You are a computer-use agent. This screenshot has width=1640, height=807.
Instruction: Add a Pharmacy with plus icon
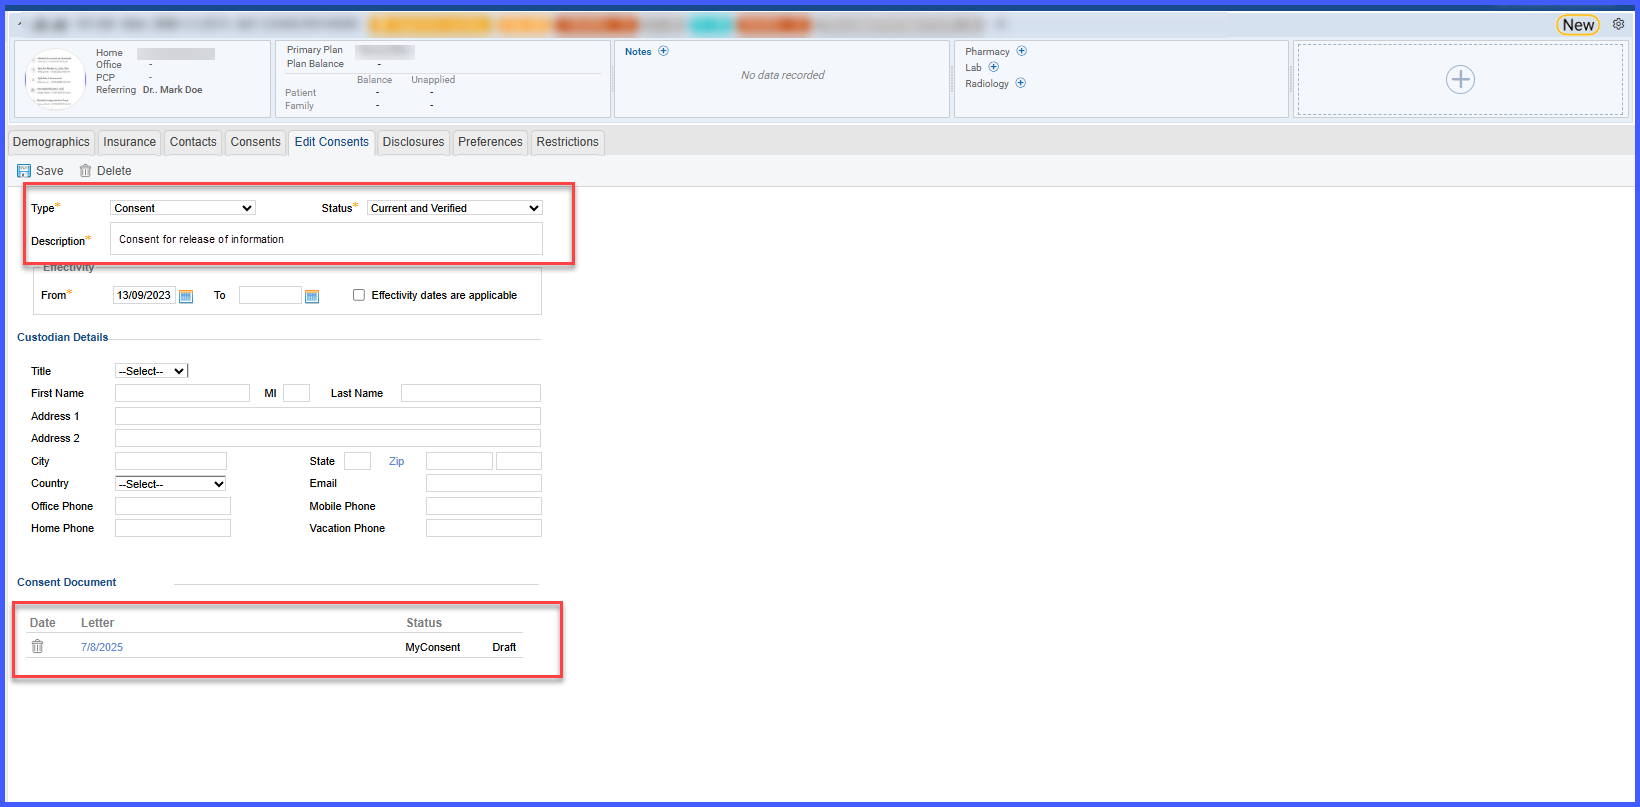pos(1021,51)
